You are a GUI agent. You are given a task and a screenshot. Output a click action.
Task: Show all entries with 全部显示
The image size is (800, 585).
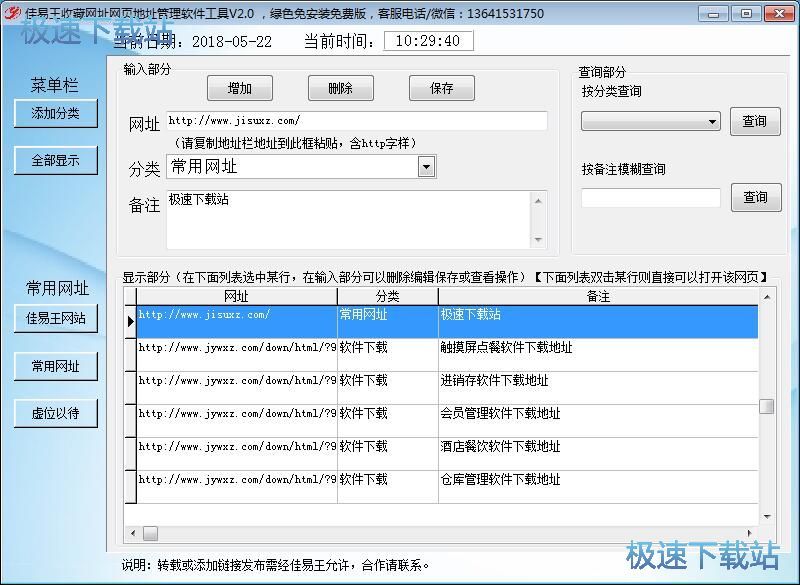point(56,161)
